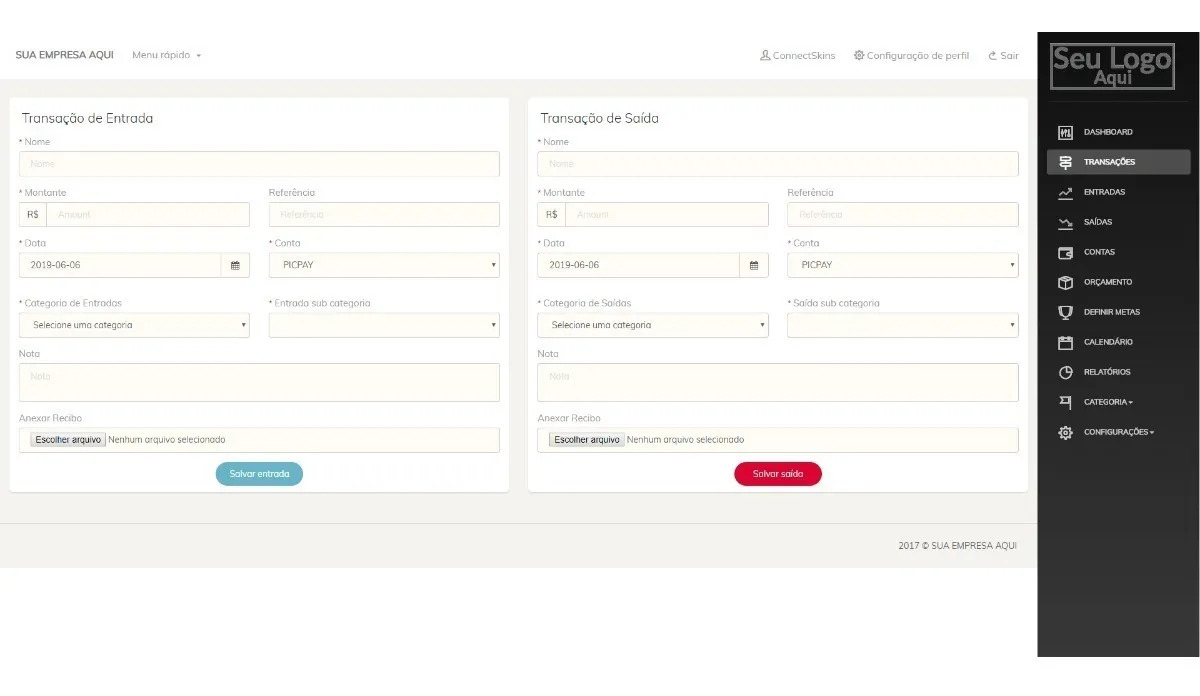Click the red Salvar saída button

coord(778,474)
